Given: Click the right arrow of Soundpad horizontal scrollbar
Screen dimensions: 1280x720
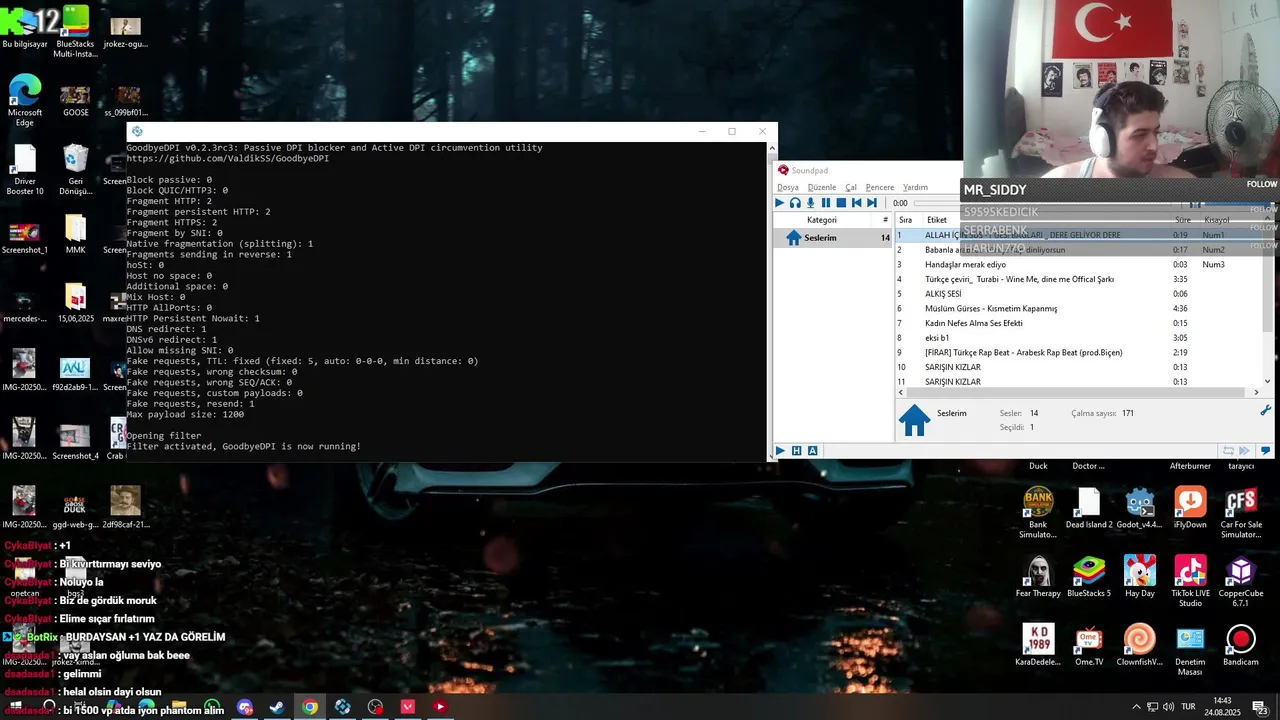Looking at the screenshot, I should (x=1257, y=393).
